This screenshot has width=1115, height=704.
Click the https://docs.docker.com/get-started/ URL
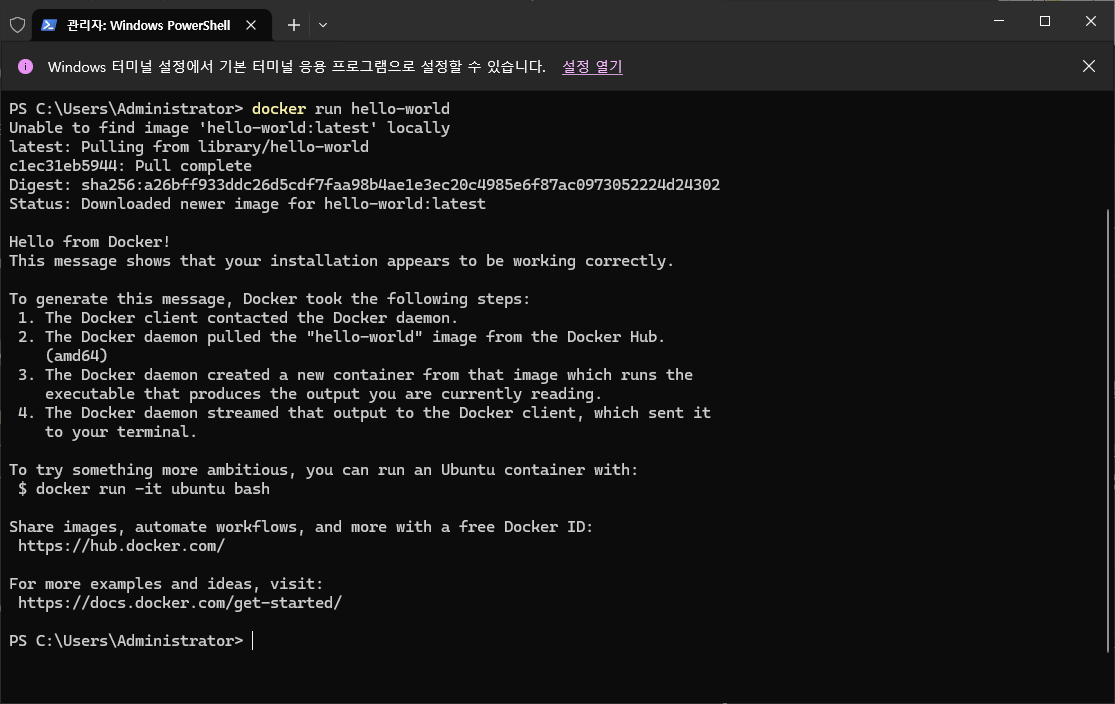(x=180, y=602)
